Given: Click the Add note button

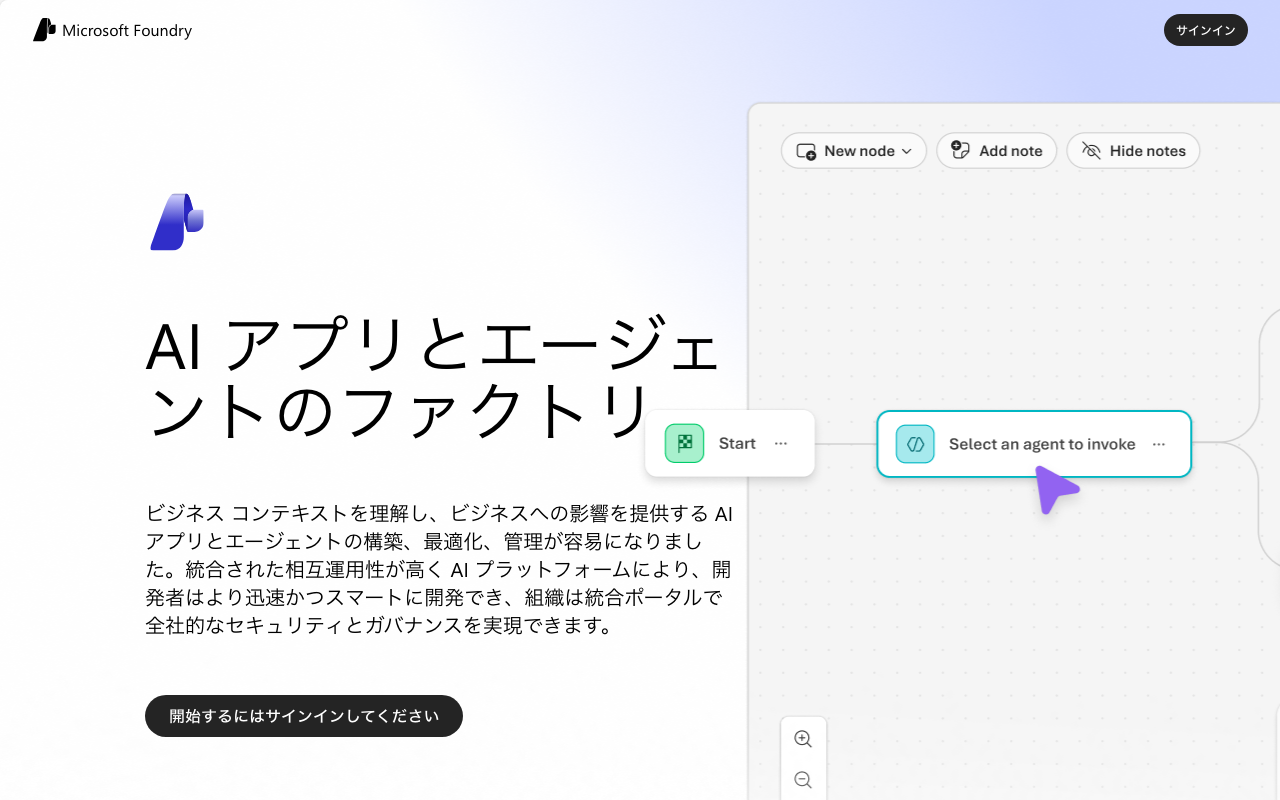Looking at the screenshot, I should pyautogui.click(x=996, y=151).
